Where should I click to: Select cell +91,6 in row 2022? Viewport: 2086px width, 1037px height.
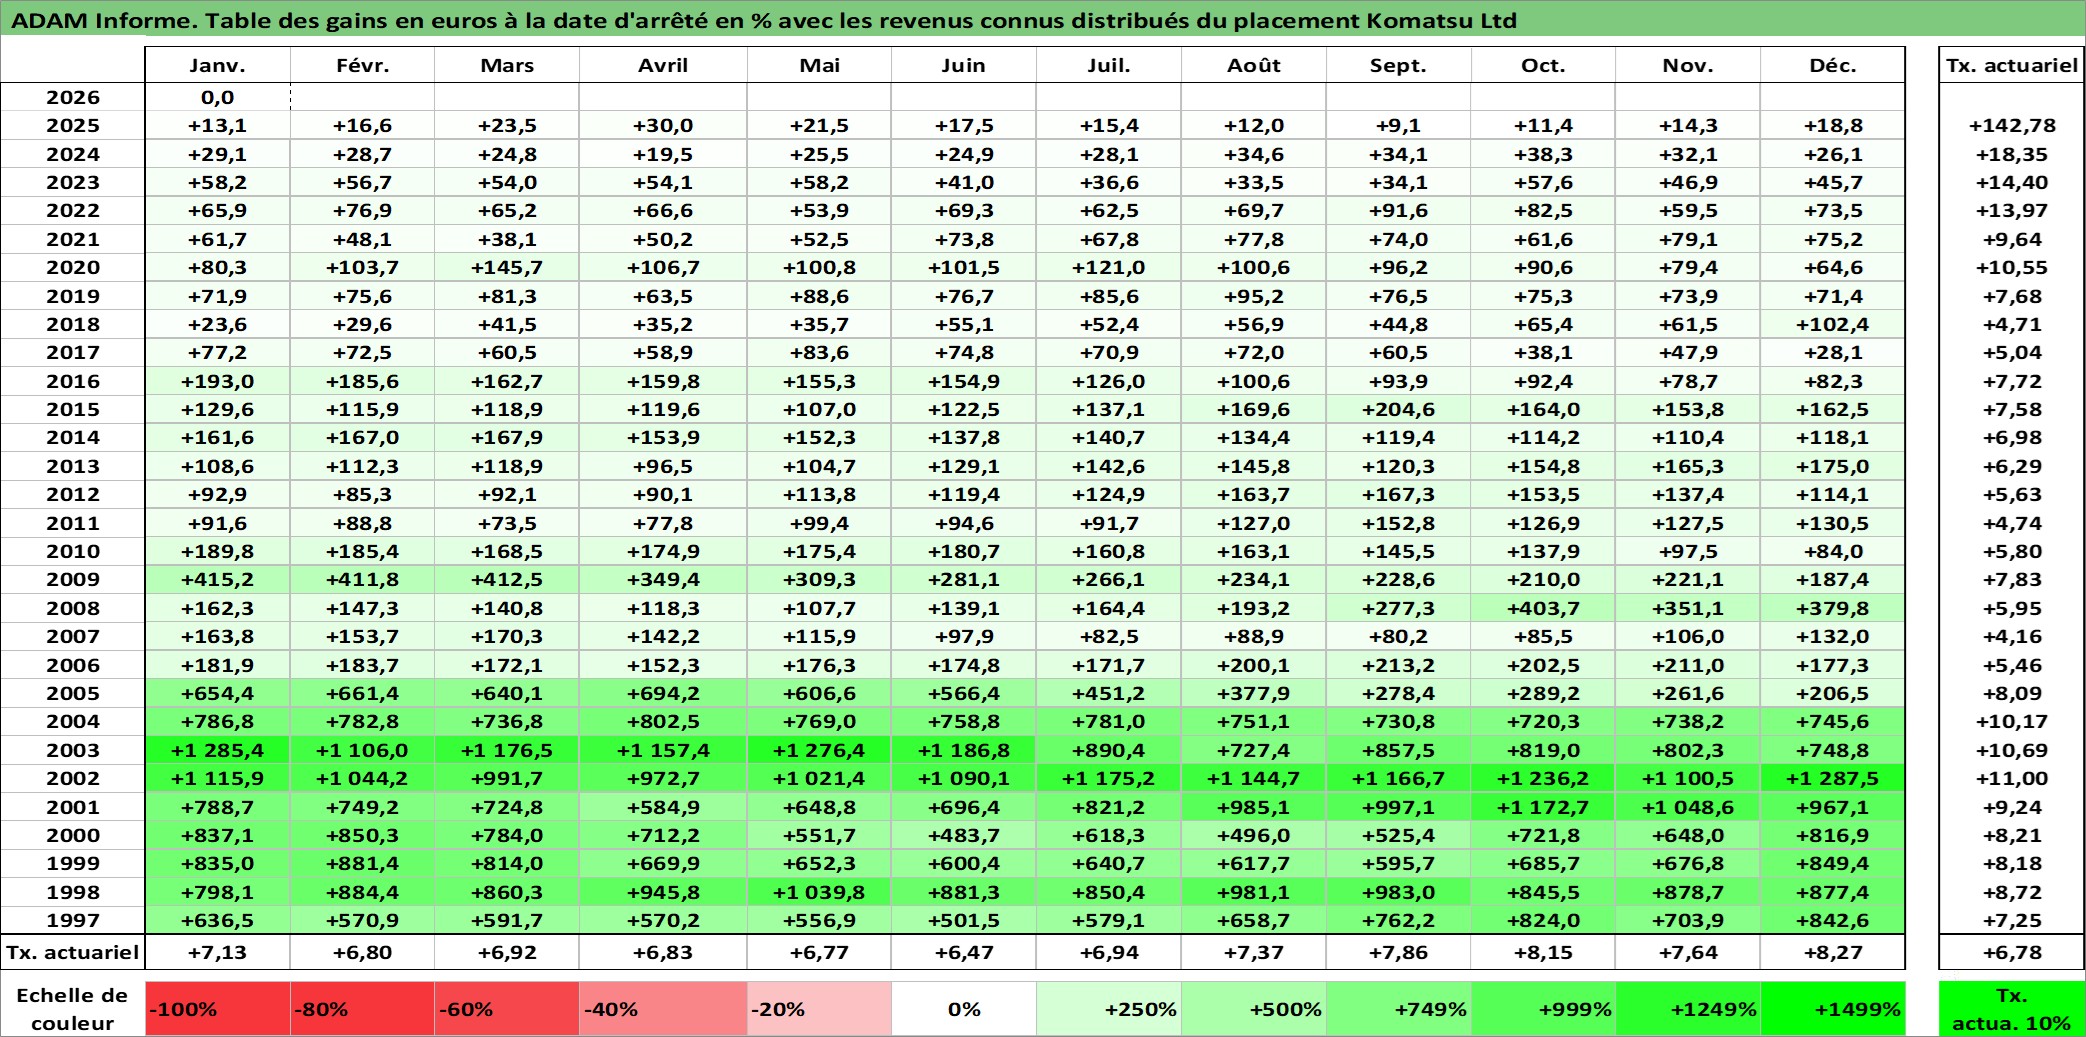coord(1399,210)
